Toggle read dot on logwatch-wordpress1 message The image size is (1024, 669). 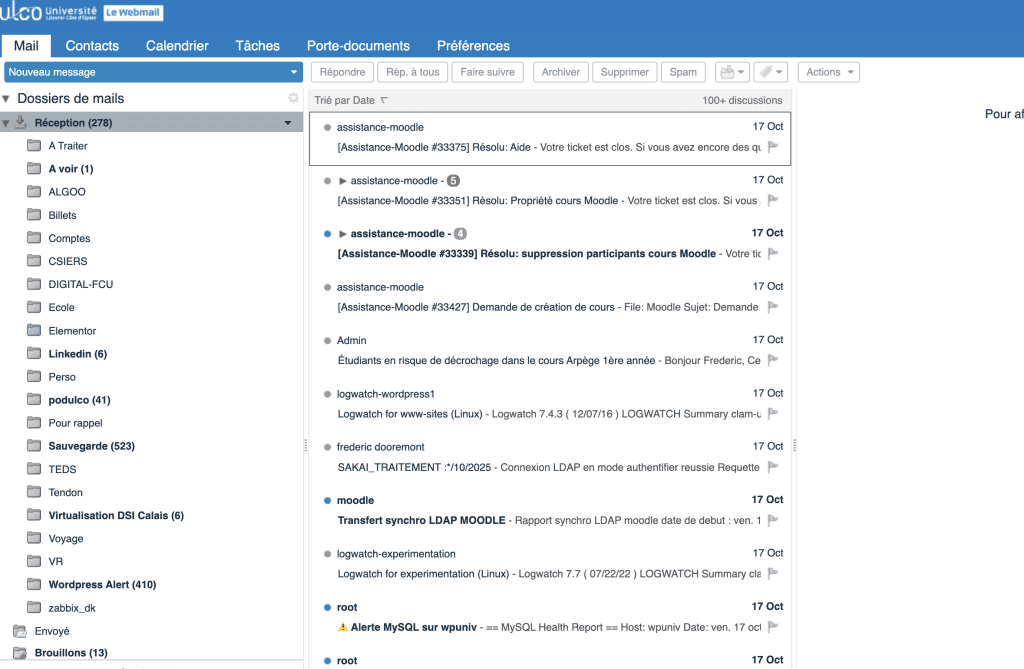click(327, 394)
